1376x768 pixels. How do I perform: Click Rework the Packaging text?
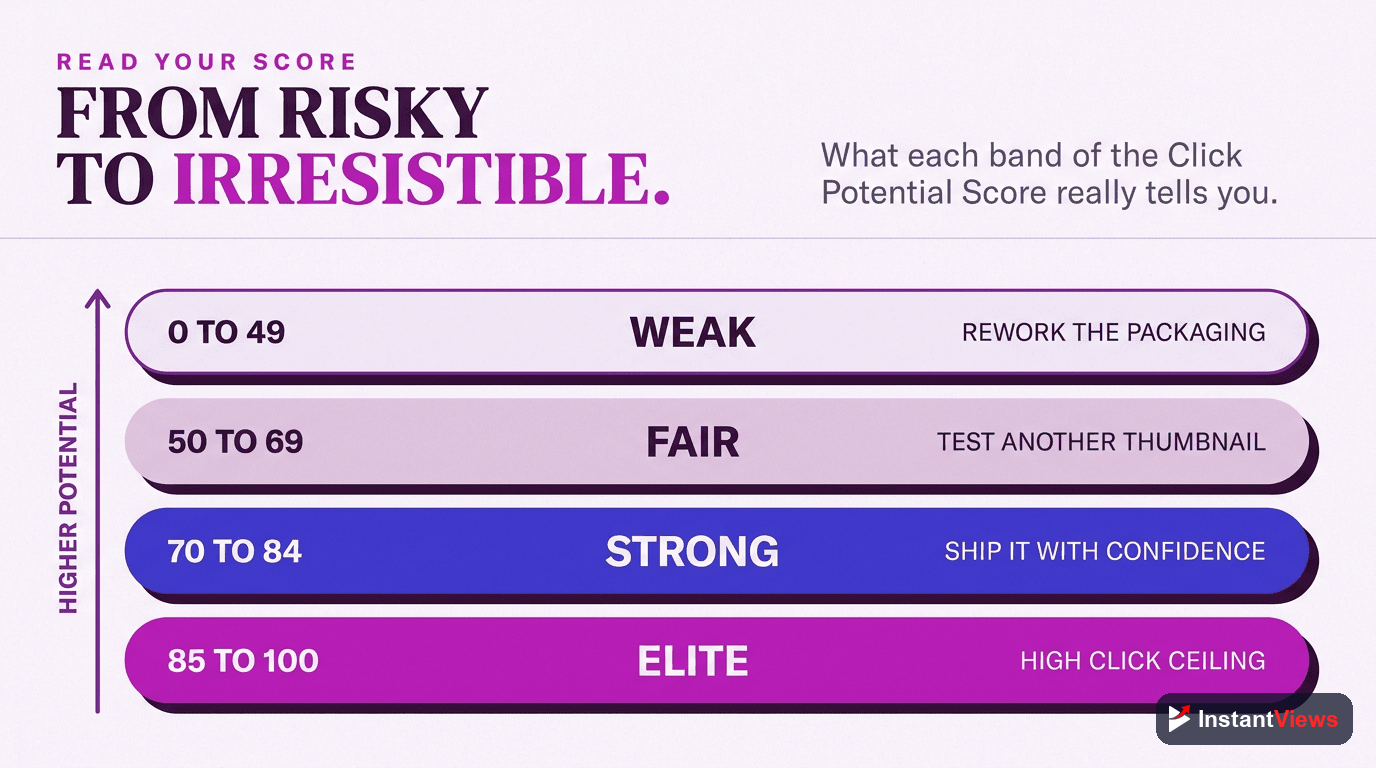click(x=1114, y=333)
